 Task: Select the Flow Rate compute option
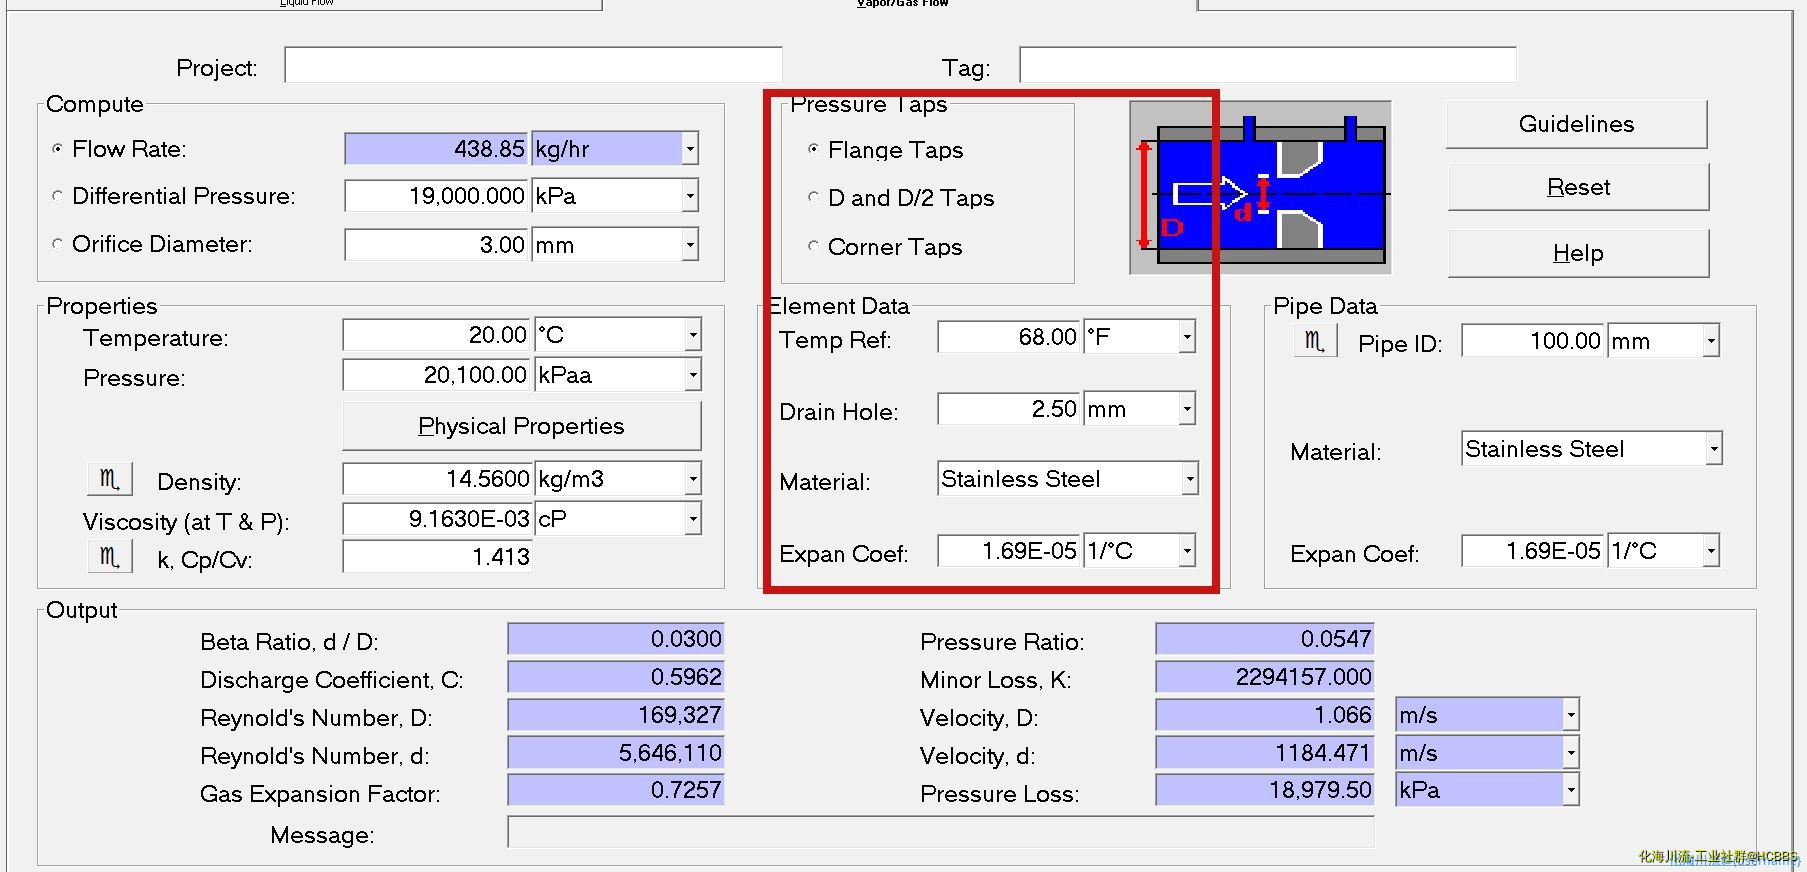tap(57, 149)
